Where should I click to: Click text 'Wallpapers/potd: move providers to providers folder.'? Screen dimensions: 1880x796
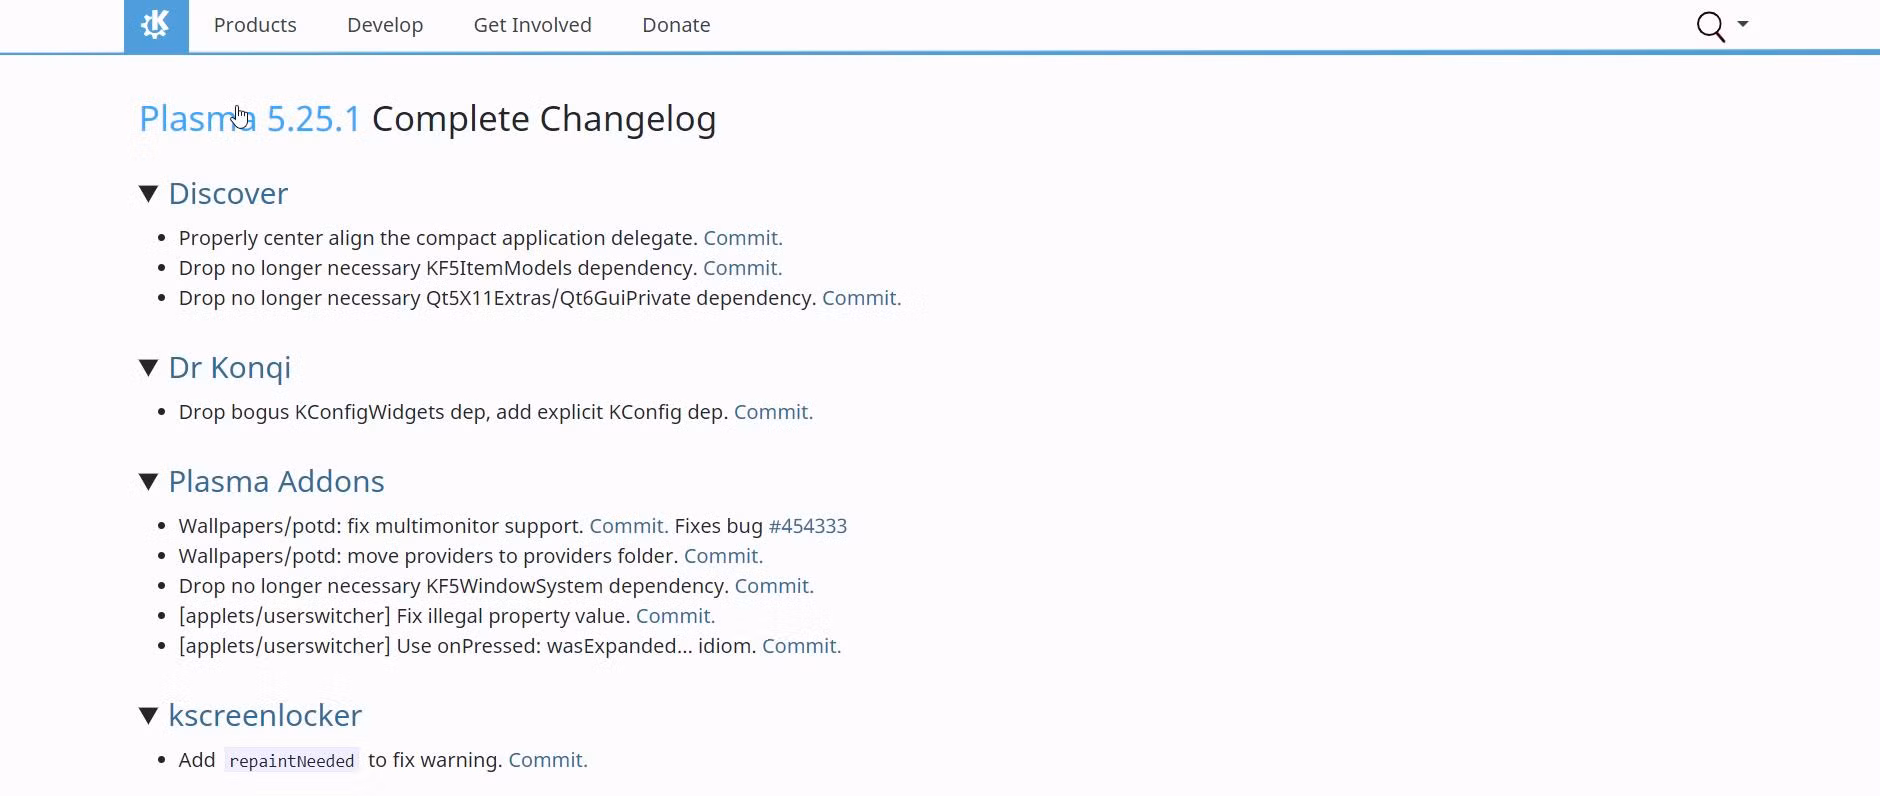point(429,556)
